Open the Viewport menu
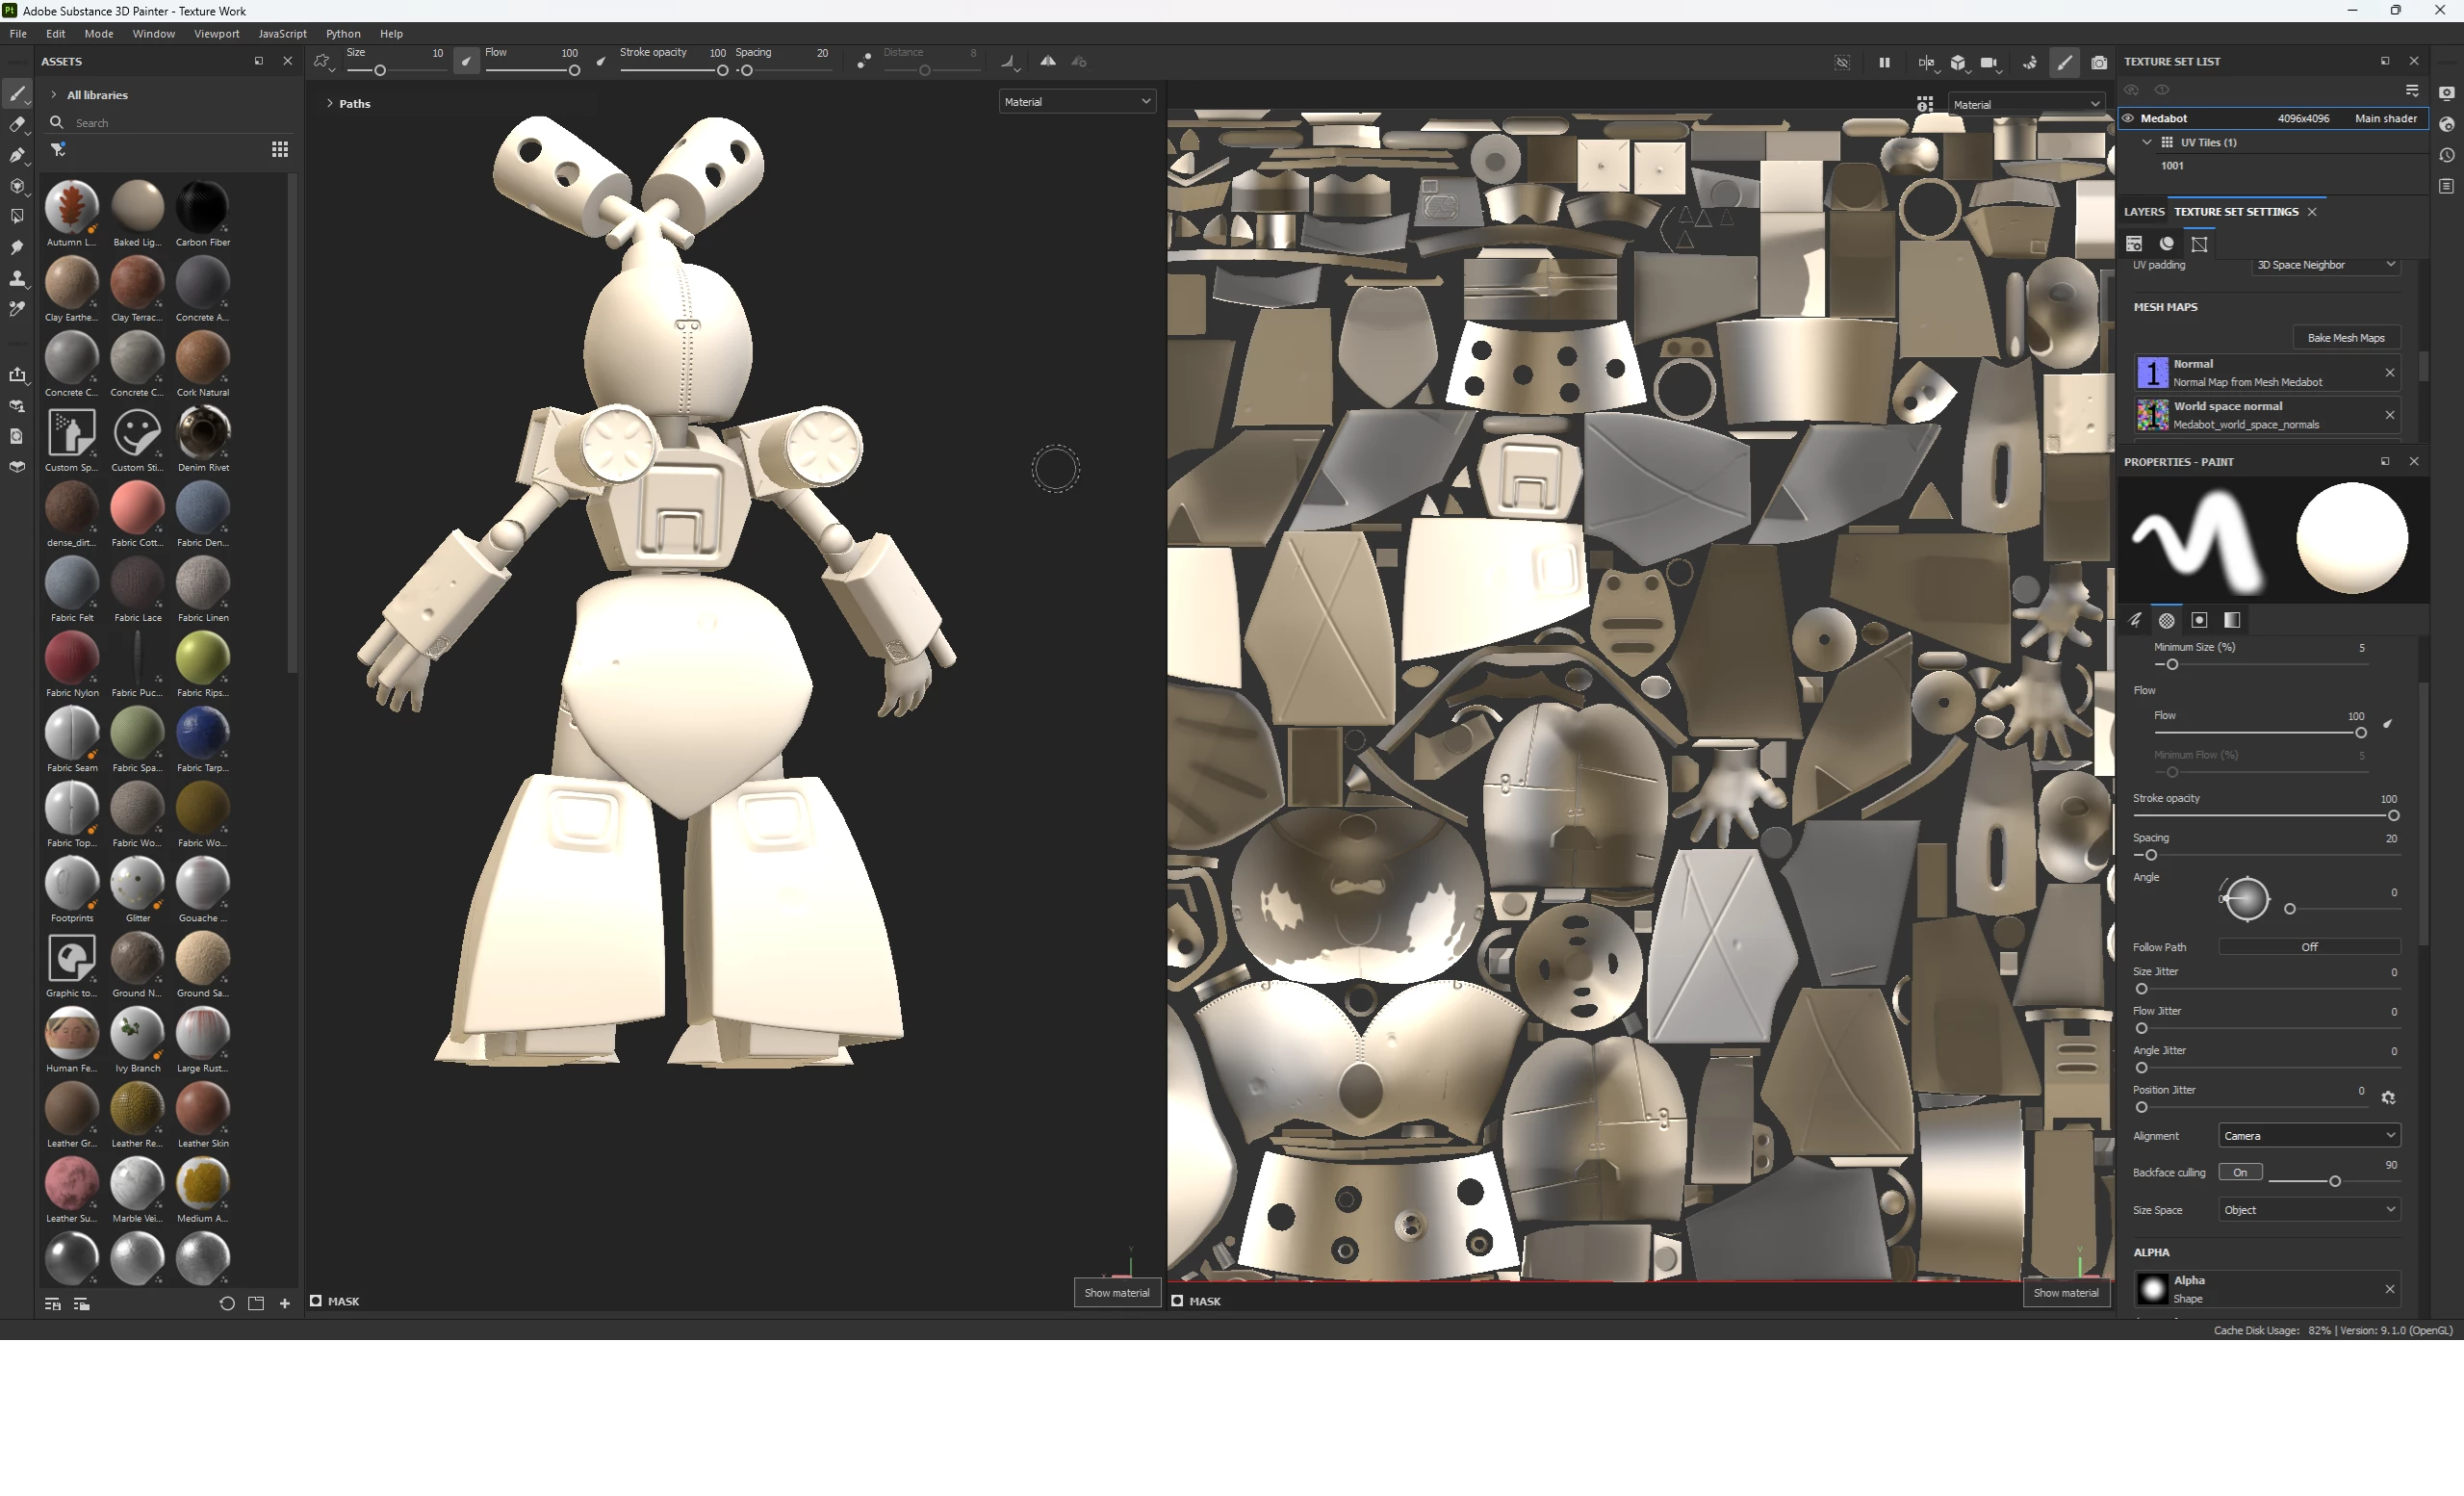The image size is (2464, 1496). 216,34
